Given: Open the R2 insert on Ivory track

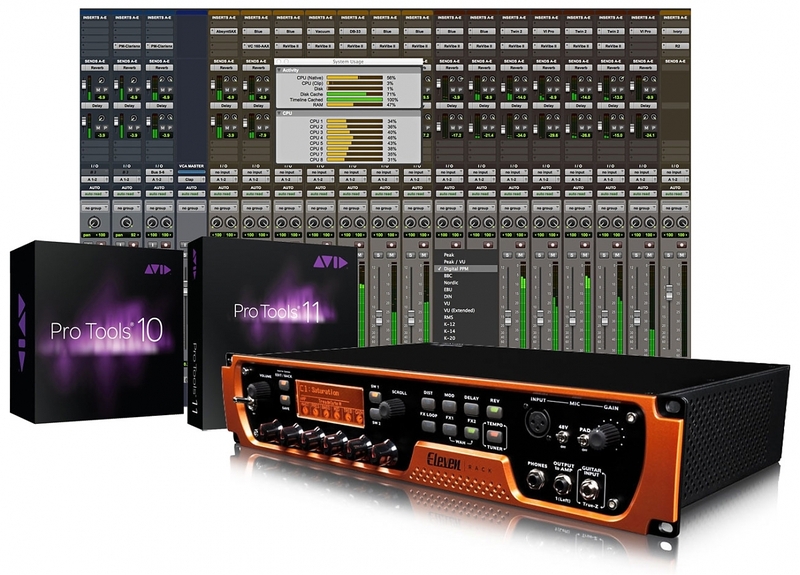Looking at the screenshot, I should pyautogui.click(x=675, y=46).
